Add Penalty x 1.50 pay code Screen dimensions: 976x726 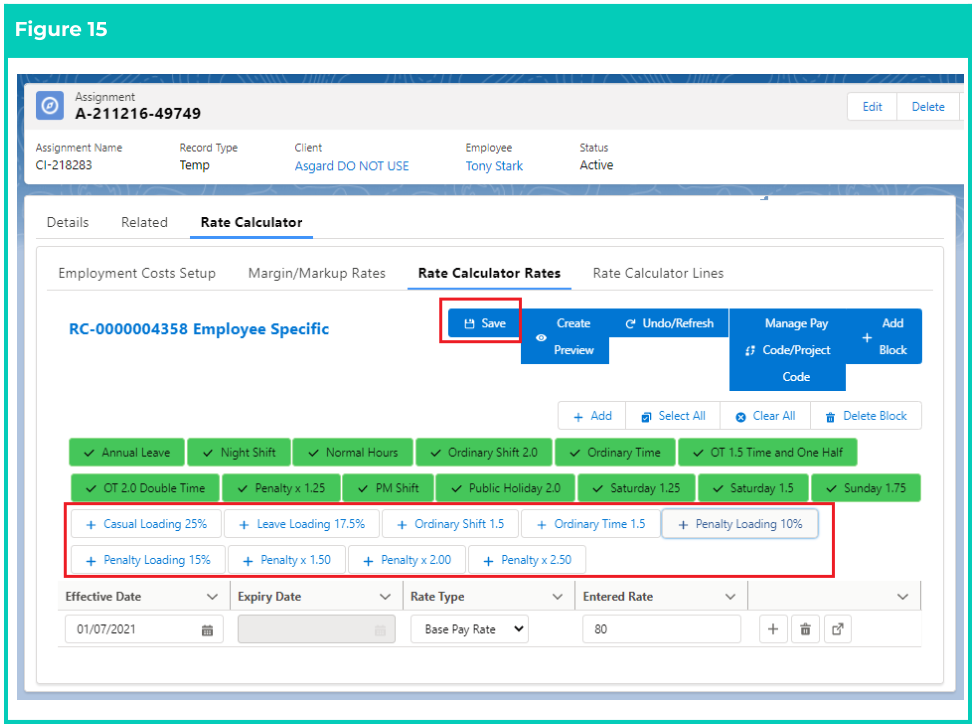(x=287, y=560)
